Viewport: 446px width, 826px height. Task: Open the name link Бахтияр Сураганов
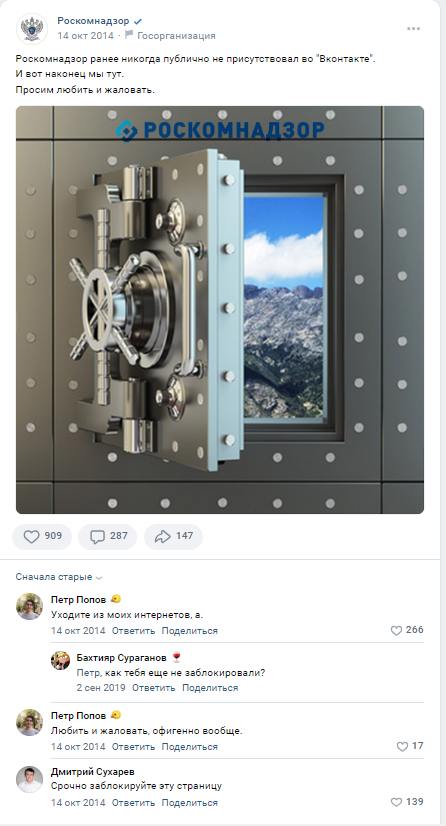pyautogui.click(x=121, y=658)
